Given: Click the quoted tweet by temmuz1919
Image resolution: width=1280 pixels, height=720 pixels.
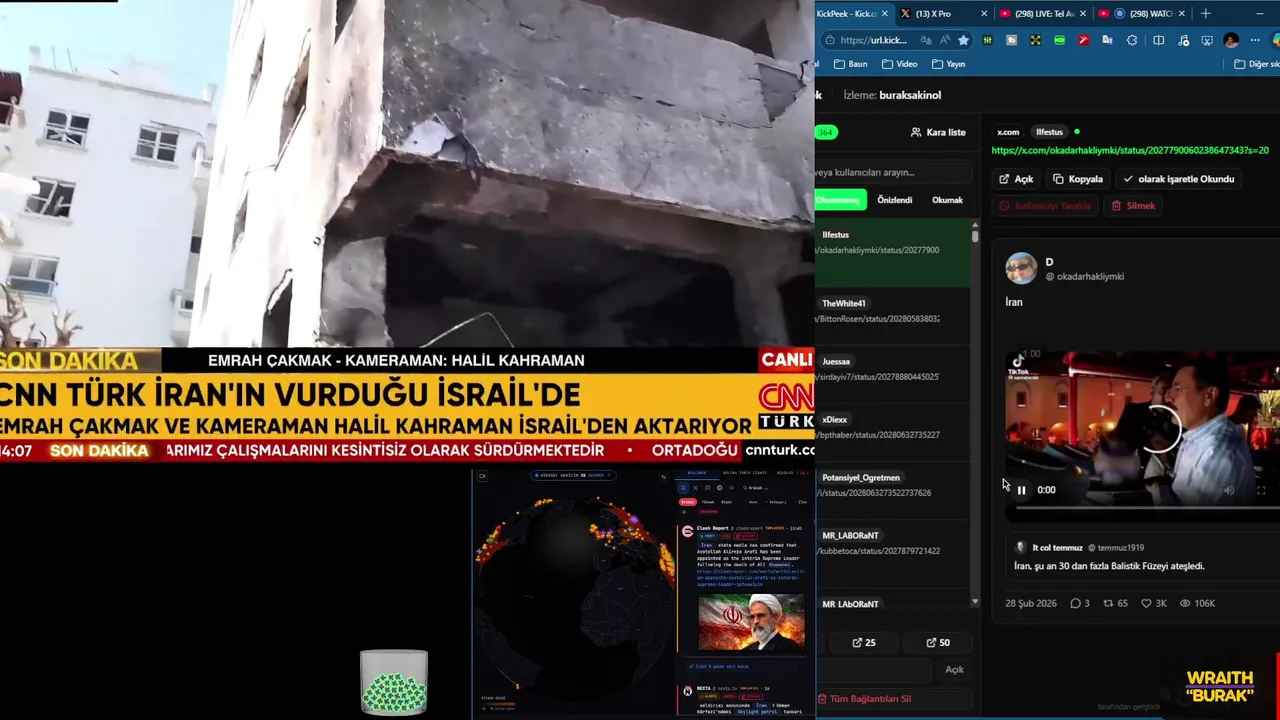Looking at the screenshot, I should [x=1142, y=556].
